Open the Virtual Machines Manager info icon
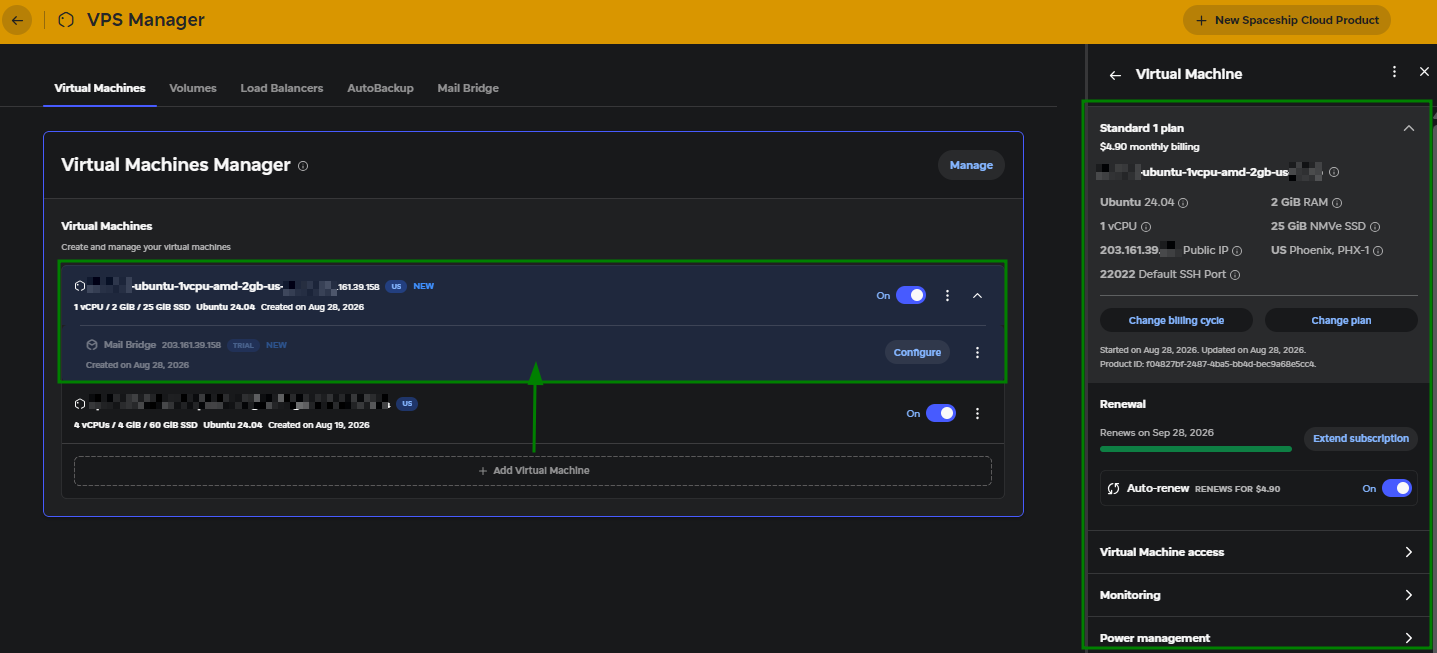Image resolution: width=1437 pixels, height=653 pixels. (x=303, y=166)
